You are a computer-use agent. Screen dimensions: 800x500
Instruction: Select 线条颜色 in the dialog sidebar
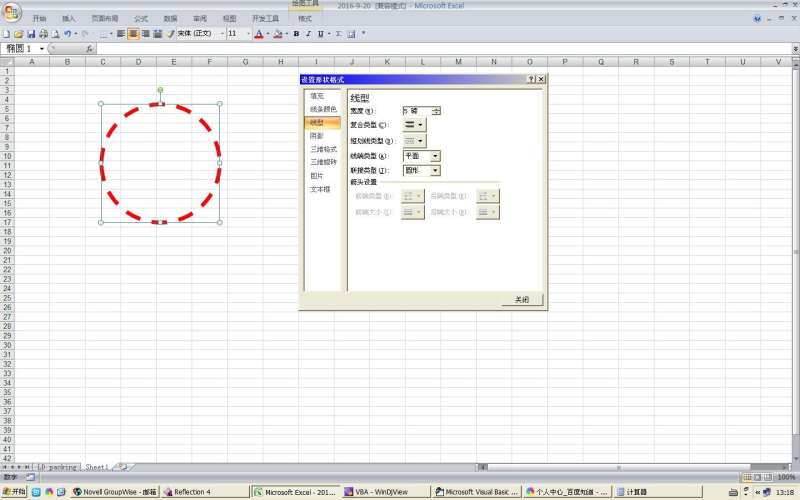(323, 109)
